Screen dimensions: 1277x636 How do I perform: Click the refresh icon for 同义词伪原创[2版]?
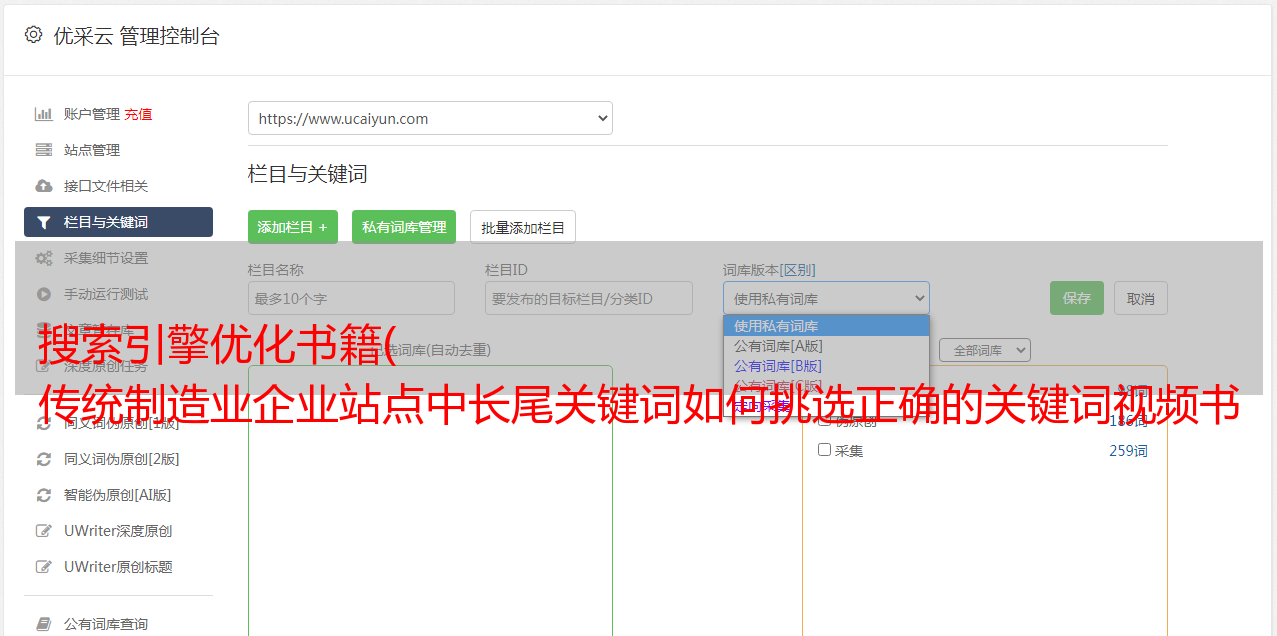pos(44,459)
